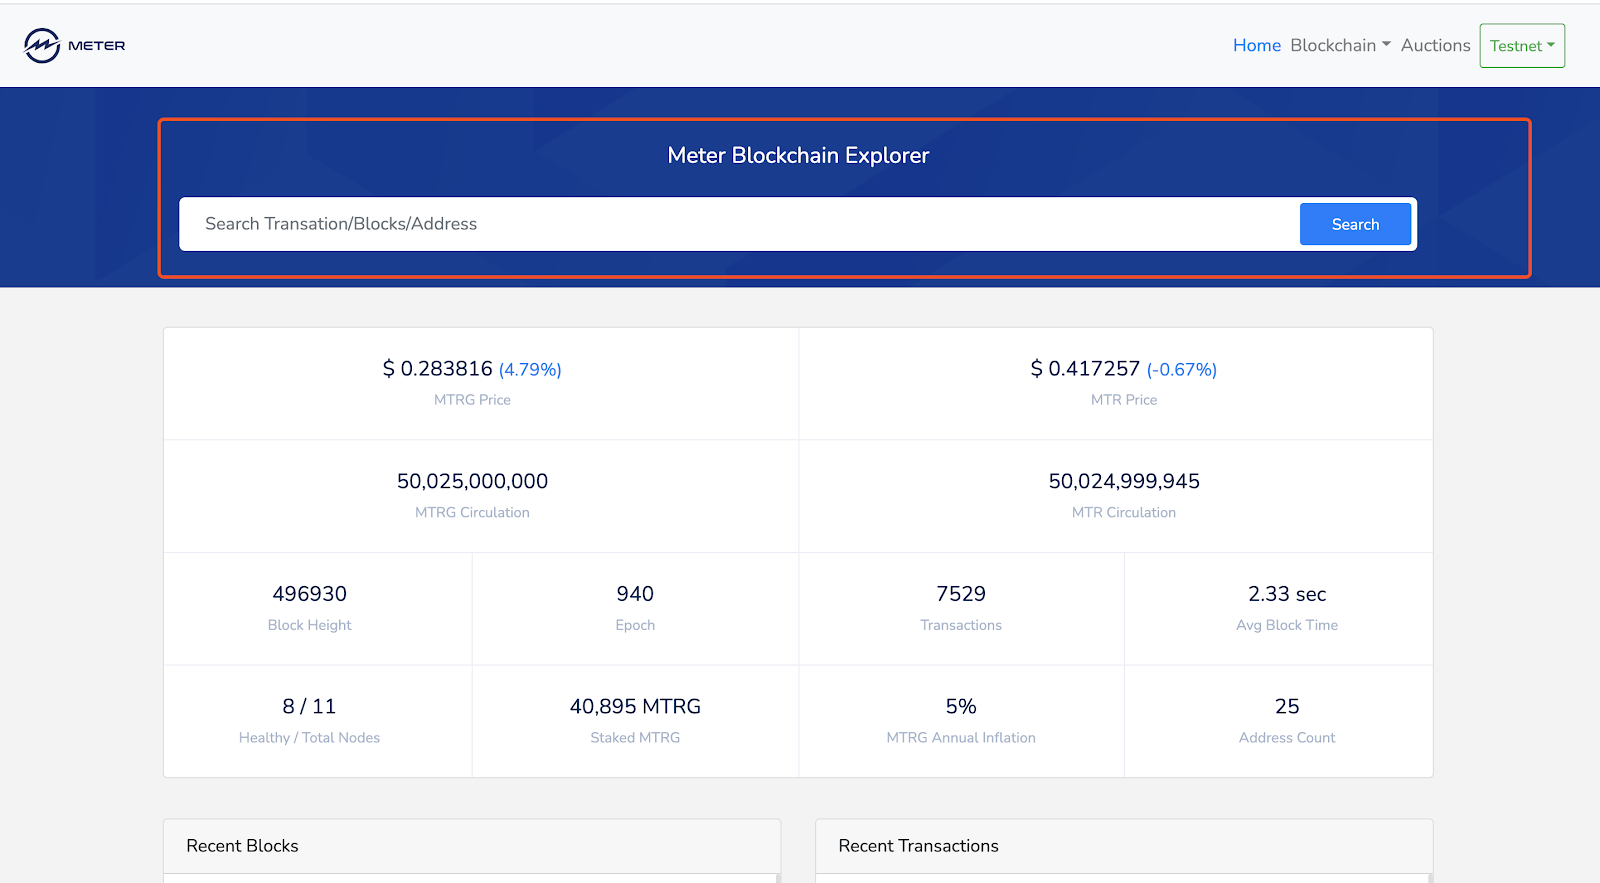Click the blue Search button
Screen dimensions: 1600x883
[1355, 224]
